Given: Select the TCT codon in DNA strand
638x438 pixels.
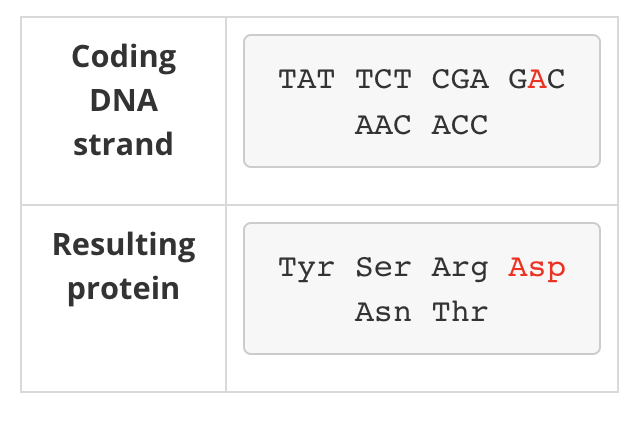Looking at the screenshot, I should point(383,79).
